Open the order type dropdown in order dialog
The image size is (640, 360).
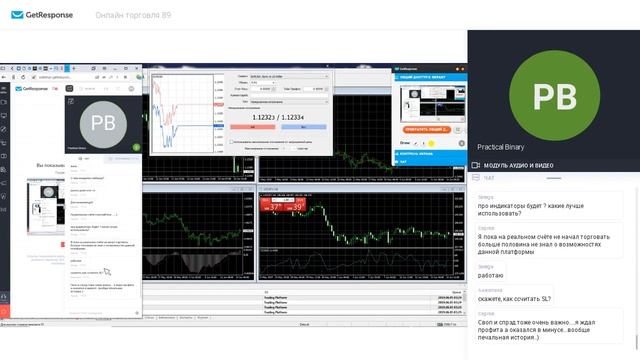[289, 102]
